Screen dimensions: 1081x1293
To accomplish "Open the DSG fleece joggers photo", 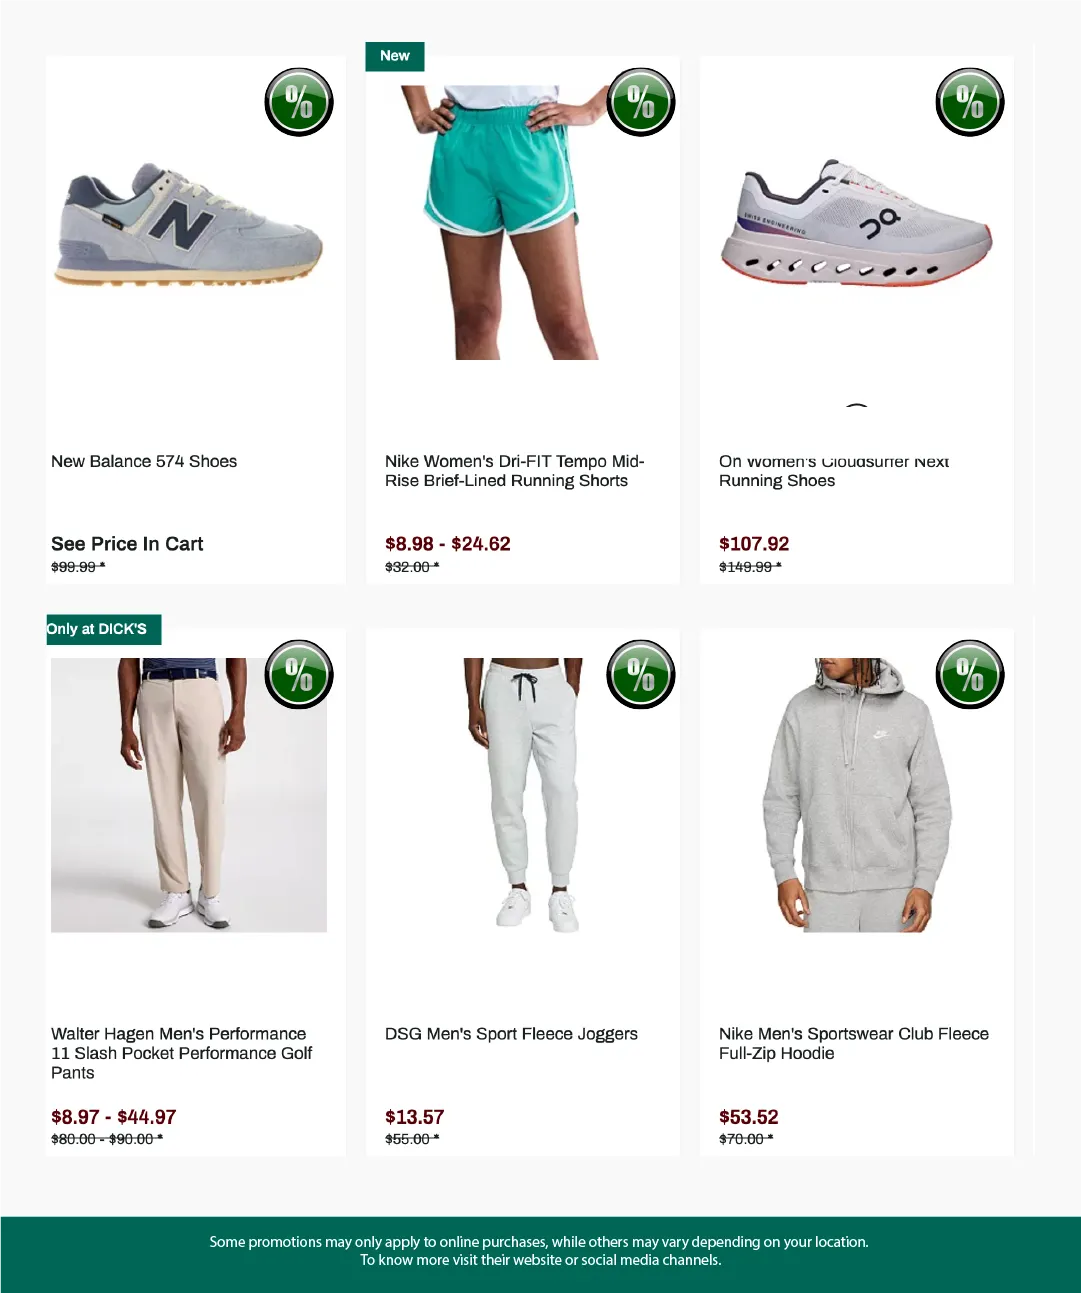I will coord(523,795).
